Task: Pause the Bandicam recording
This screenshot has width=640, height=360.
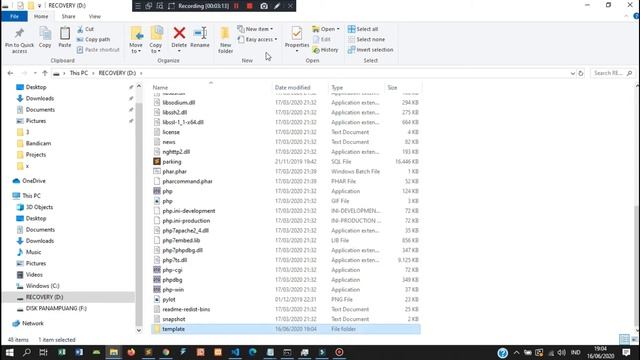Action: [236, 6]
